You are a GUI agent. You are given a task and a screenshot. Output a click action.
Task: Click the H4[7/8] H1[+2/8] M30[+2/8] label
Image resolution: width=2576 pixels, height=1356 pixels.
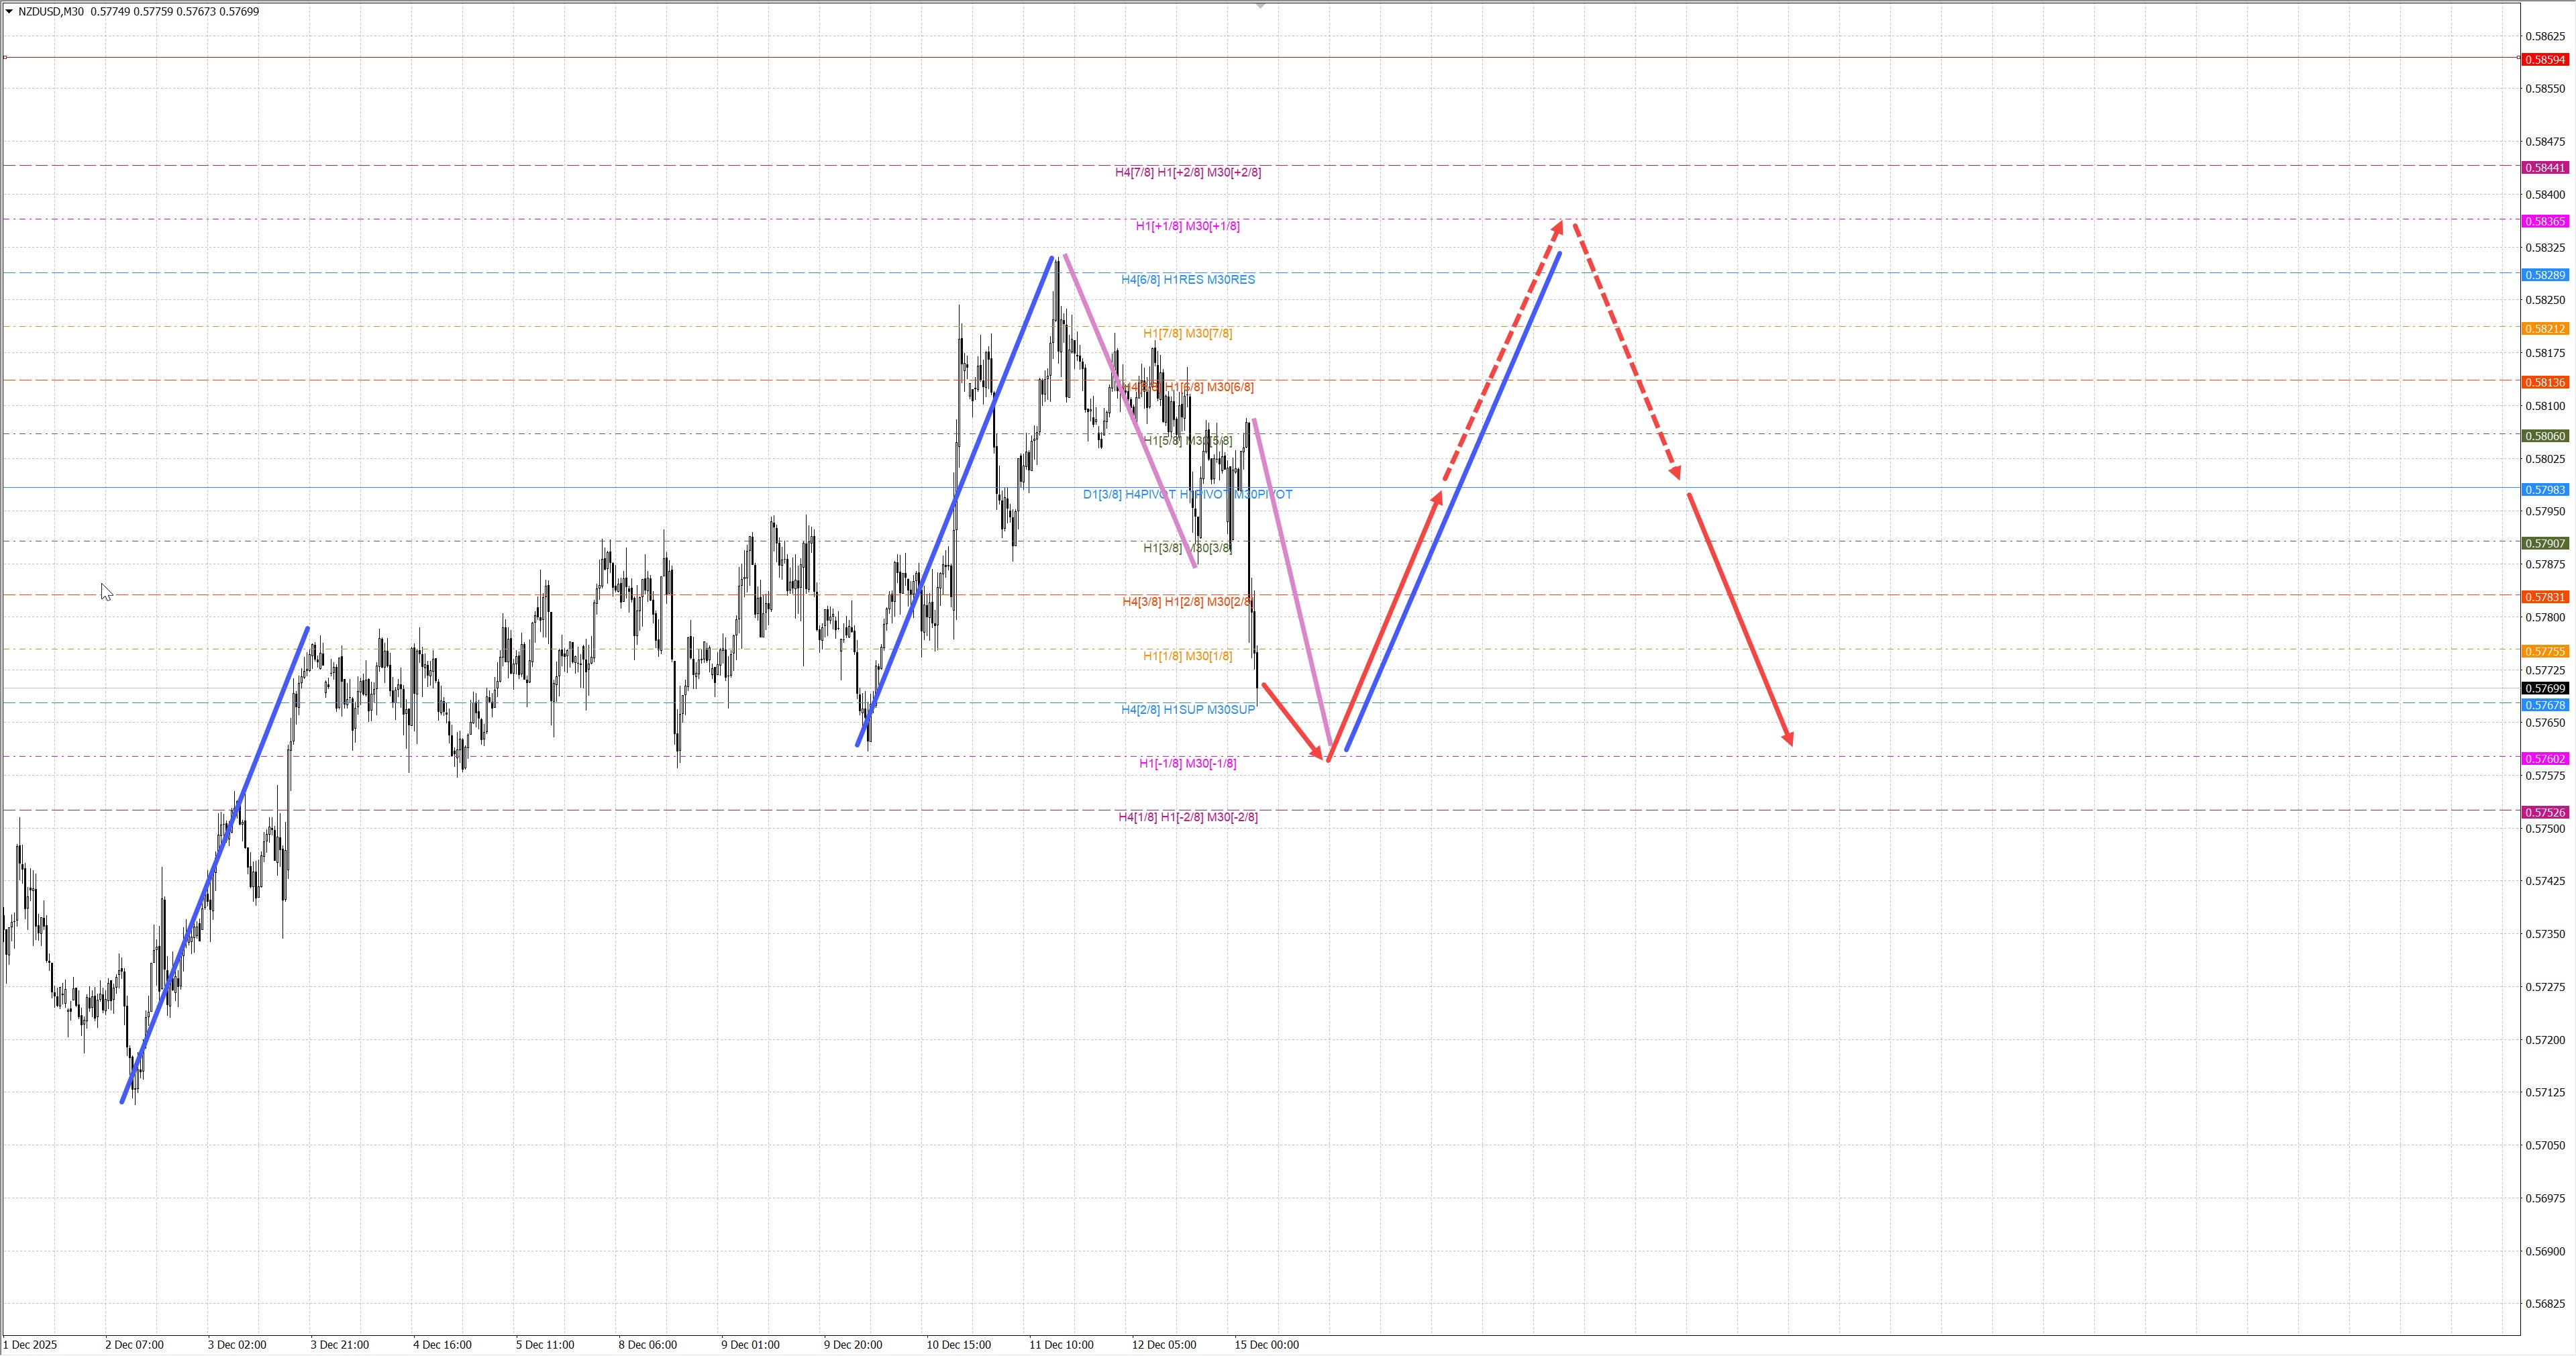pyautogui.click(x=1187, y=173)
